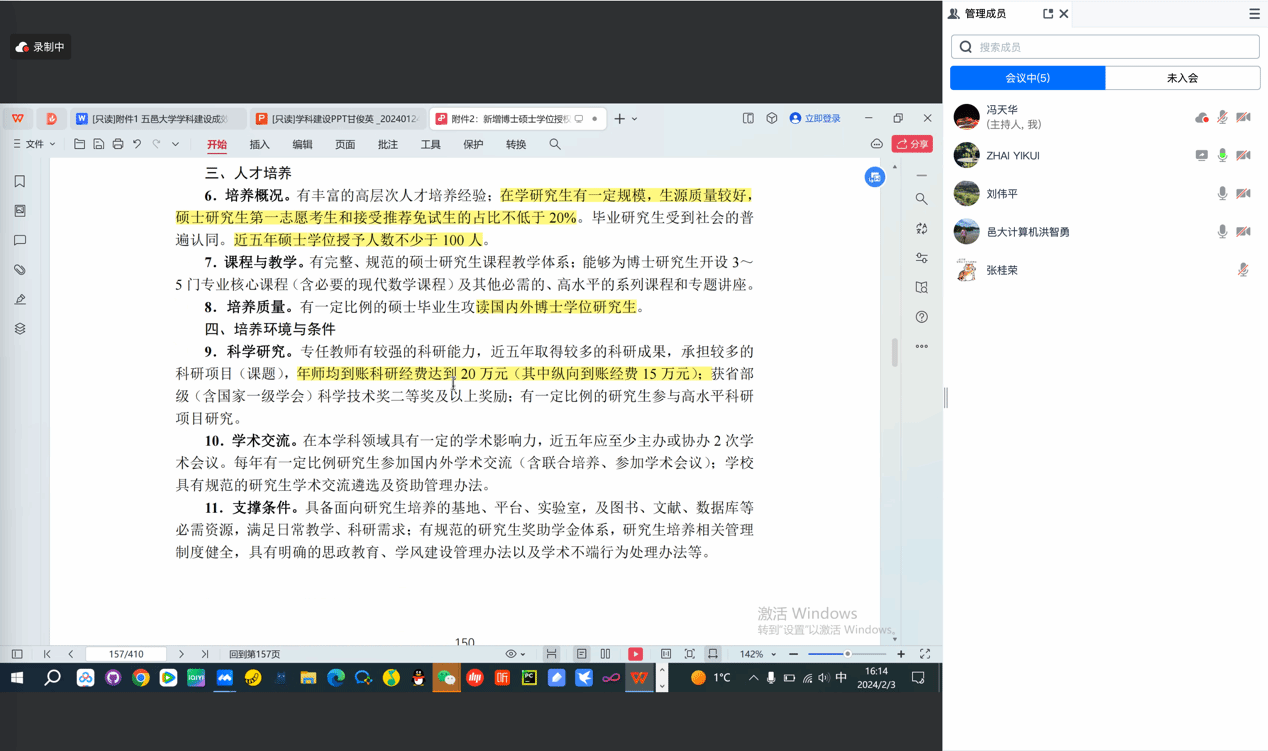Expand the eye view mode dropdown

(516, 654)
